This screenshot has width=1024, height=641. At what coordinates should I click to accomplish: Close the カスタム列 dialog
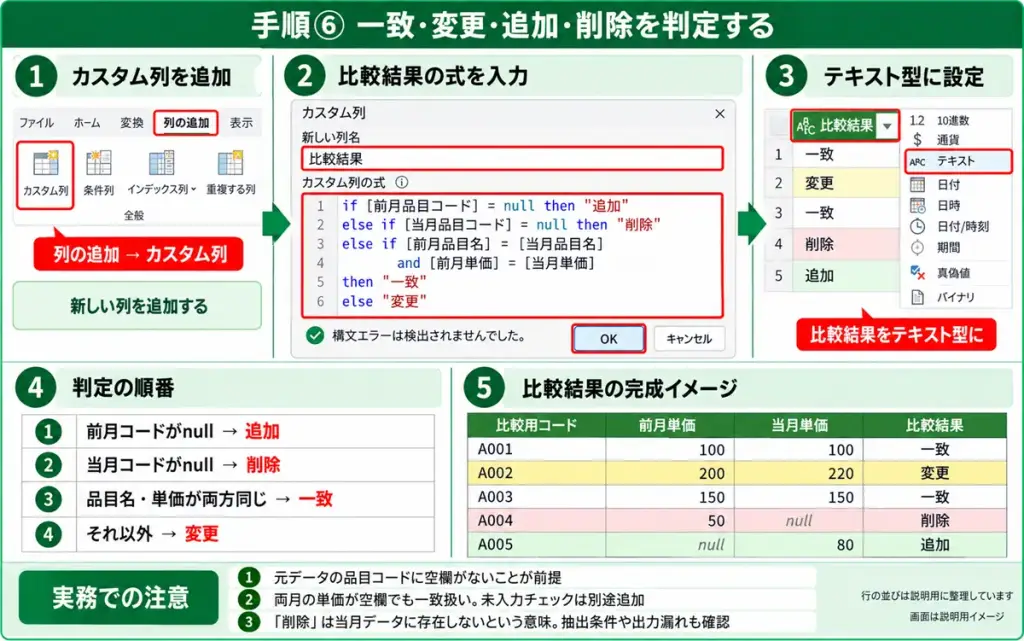pos(720,114)
